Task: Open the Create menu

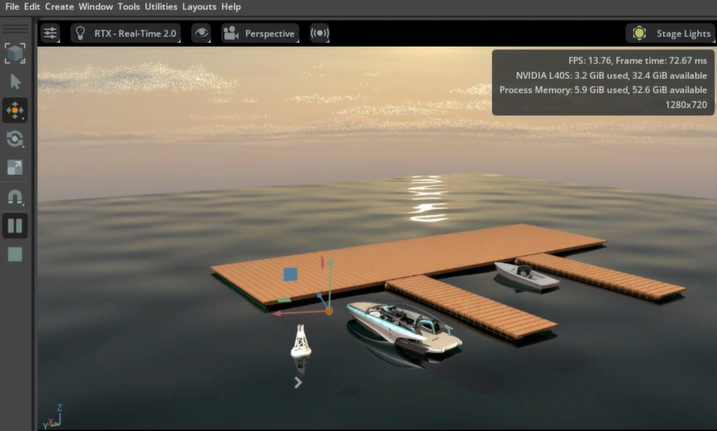Action: (59, 7)
